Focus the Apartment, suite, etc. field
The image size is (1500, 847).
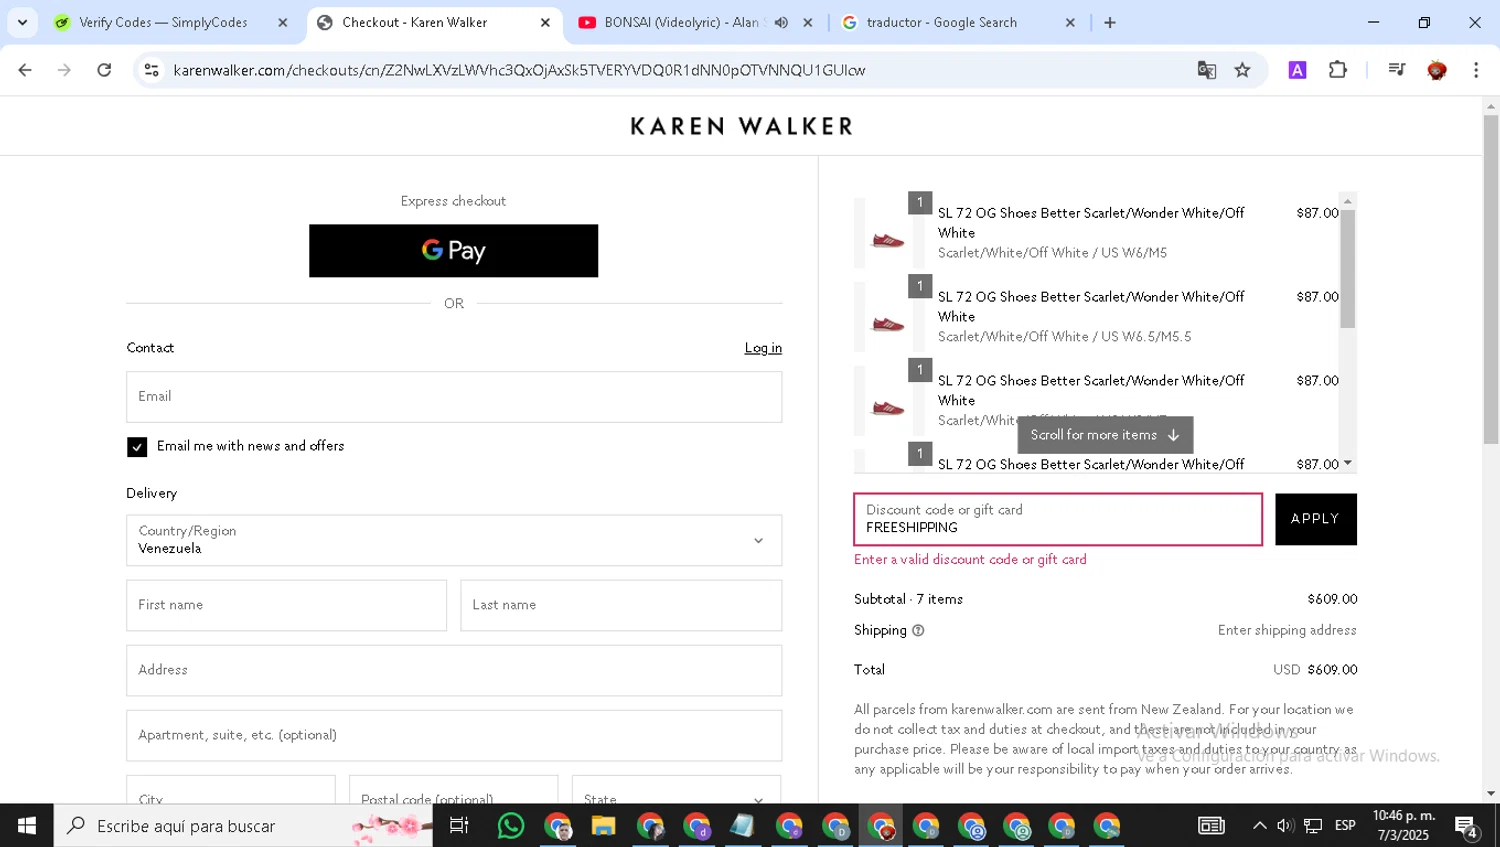(454, 736)
